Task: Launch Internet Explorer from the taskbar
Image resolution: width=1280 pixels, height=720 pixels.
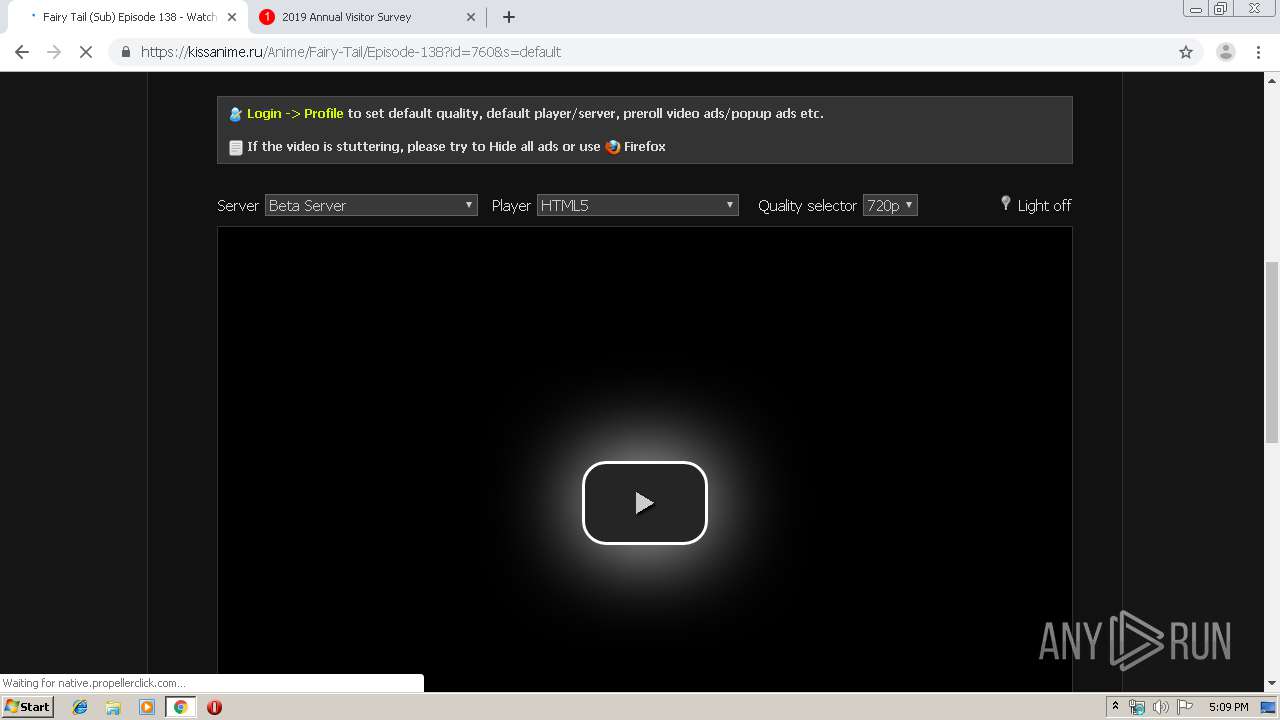Action: click(80, 707)
